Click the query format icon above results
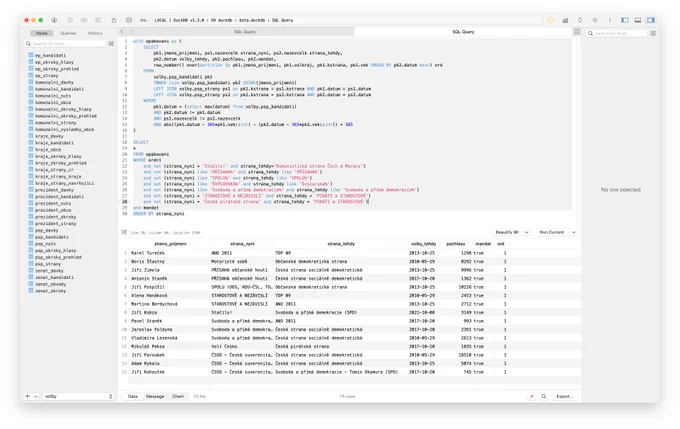The image size is (680, 429). tap(124, 232)
